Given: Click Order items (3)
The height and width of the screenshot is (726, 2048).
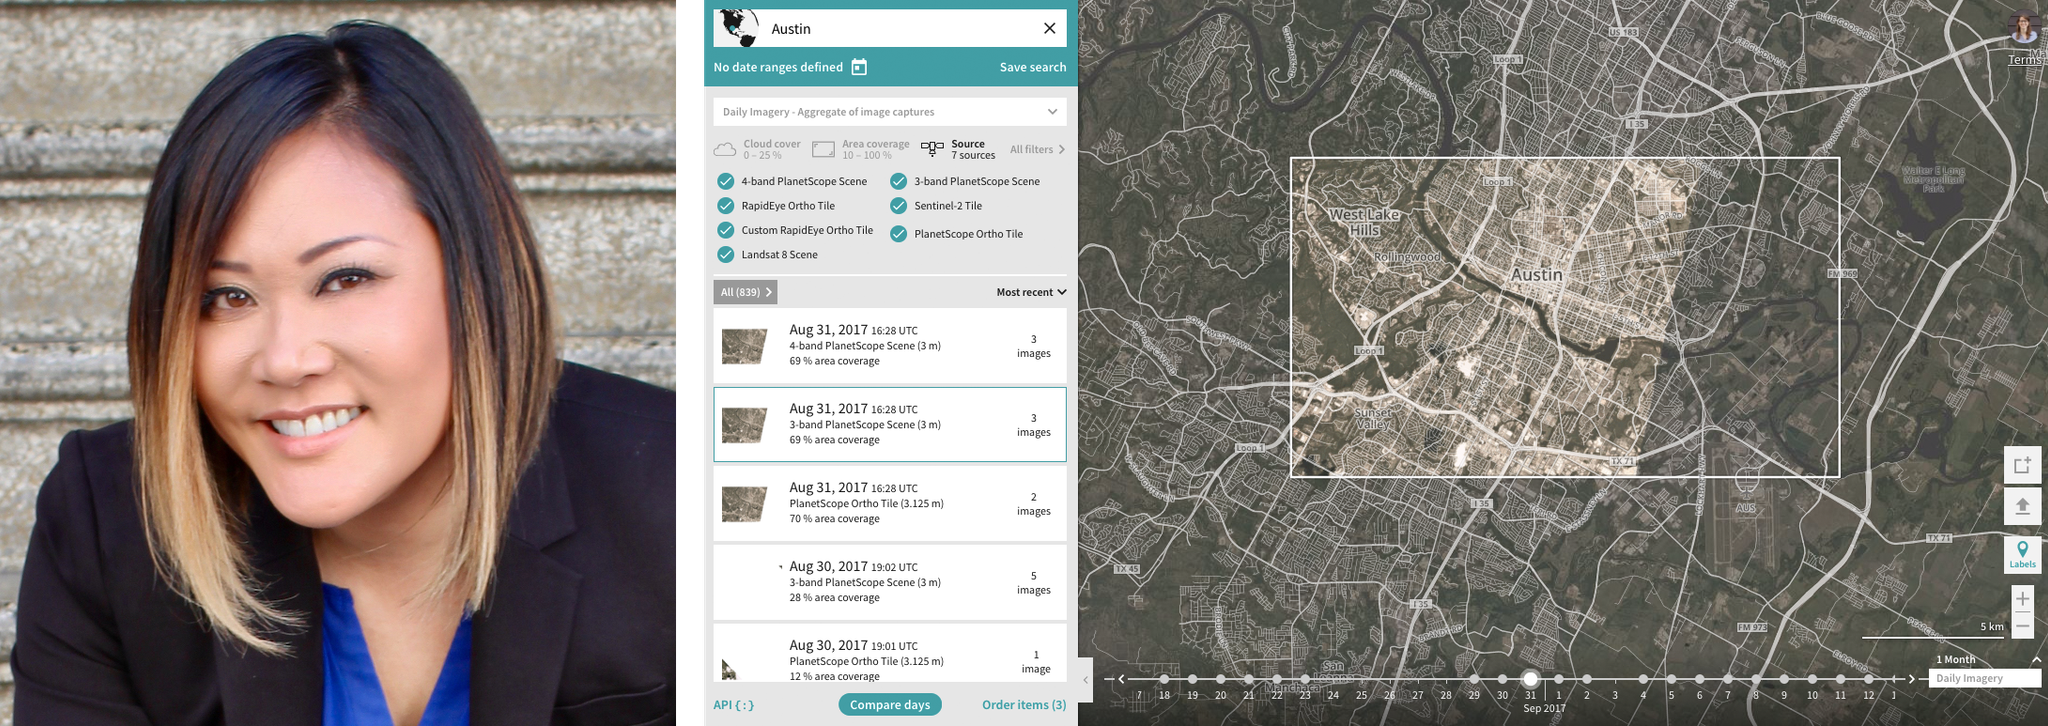Looking at the screenshot, I should (1024, 705).
